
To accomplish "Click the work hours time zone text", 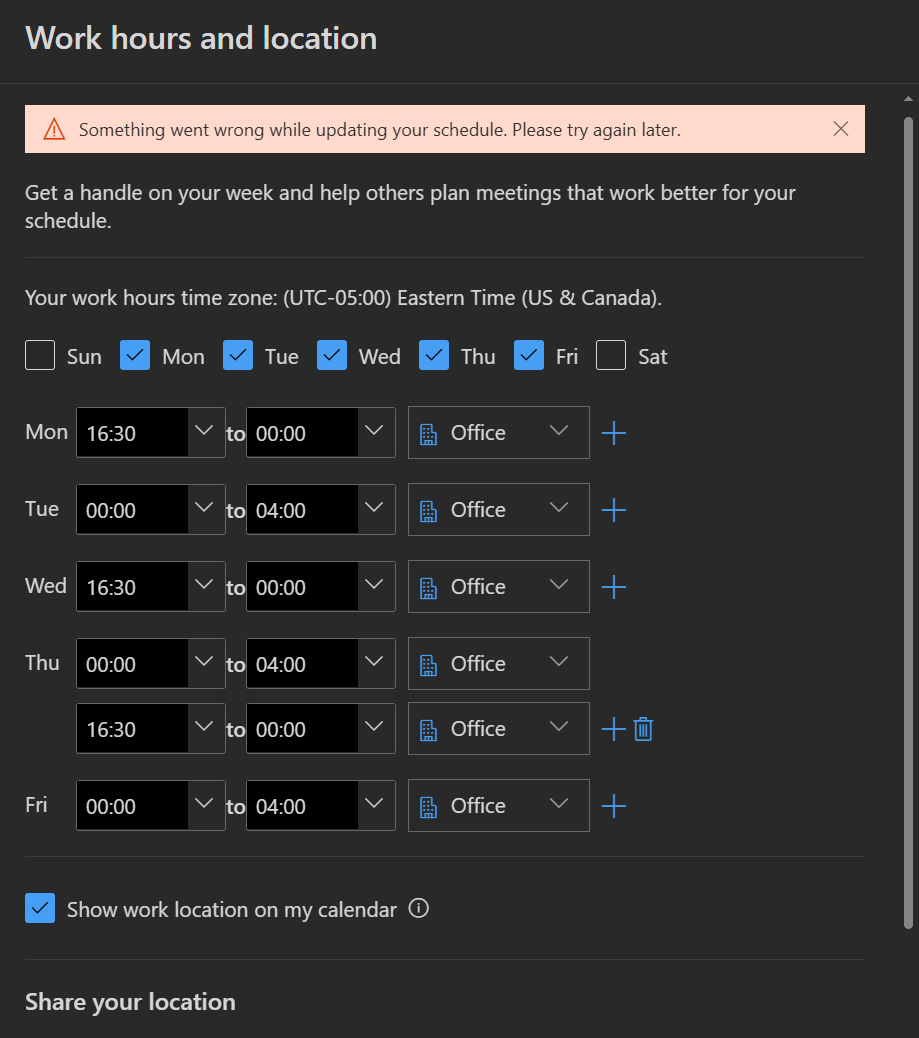I will [x=343, y=298].
